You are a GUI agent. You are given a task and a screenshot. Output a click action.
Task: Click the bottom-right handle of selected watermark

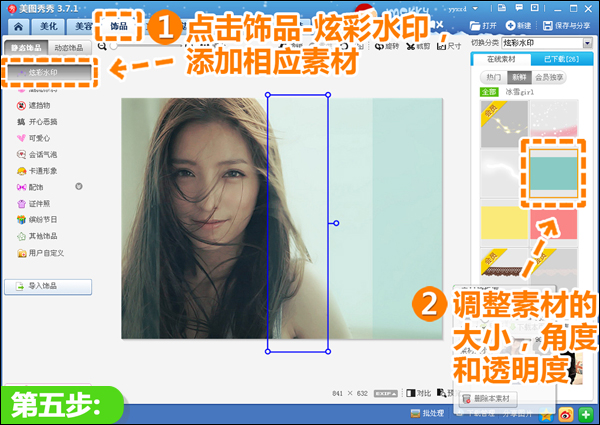pos(328,352)
